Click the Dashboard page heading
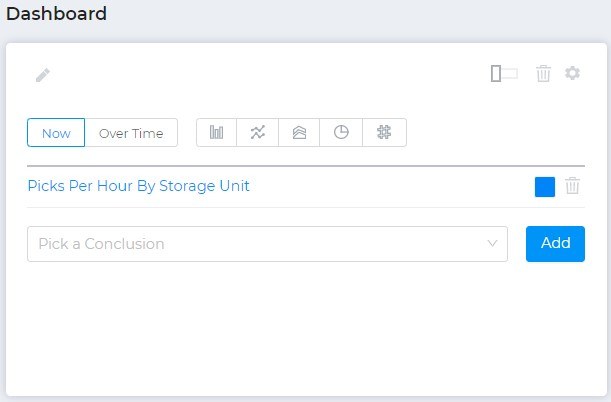 click(x=57, y=14)
